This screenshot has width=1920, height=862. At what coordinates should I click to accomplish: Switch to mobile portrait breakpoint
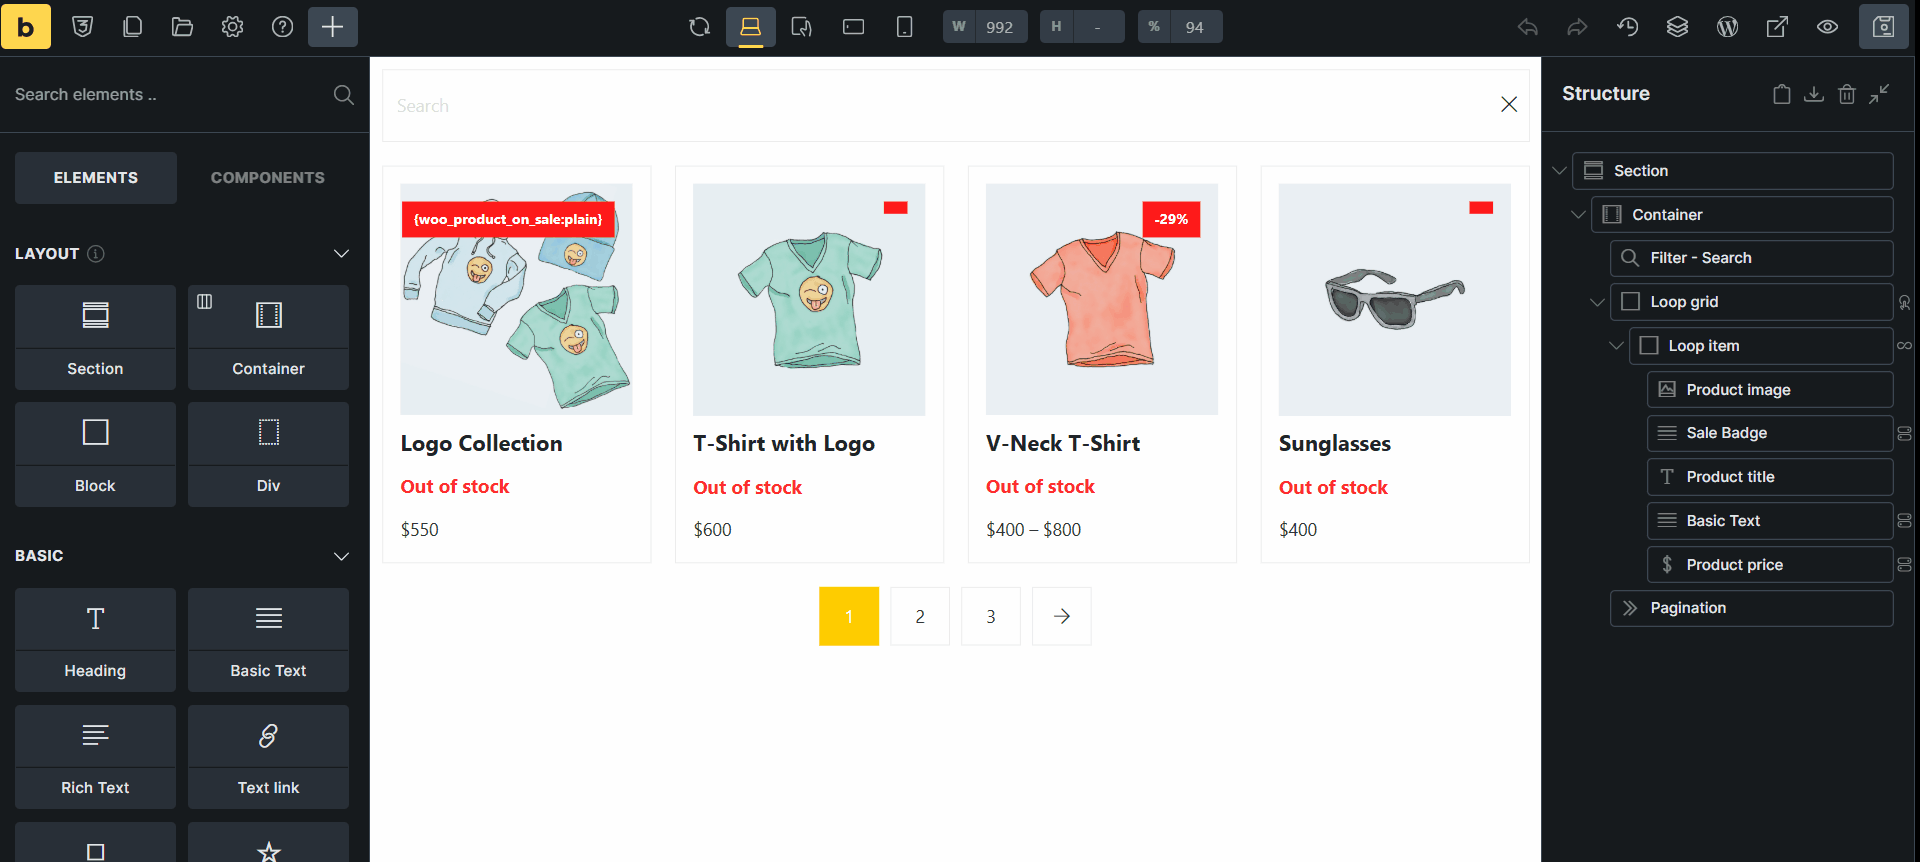pos(905,27)
